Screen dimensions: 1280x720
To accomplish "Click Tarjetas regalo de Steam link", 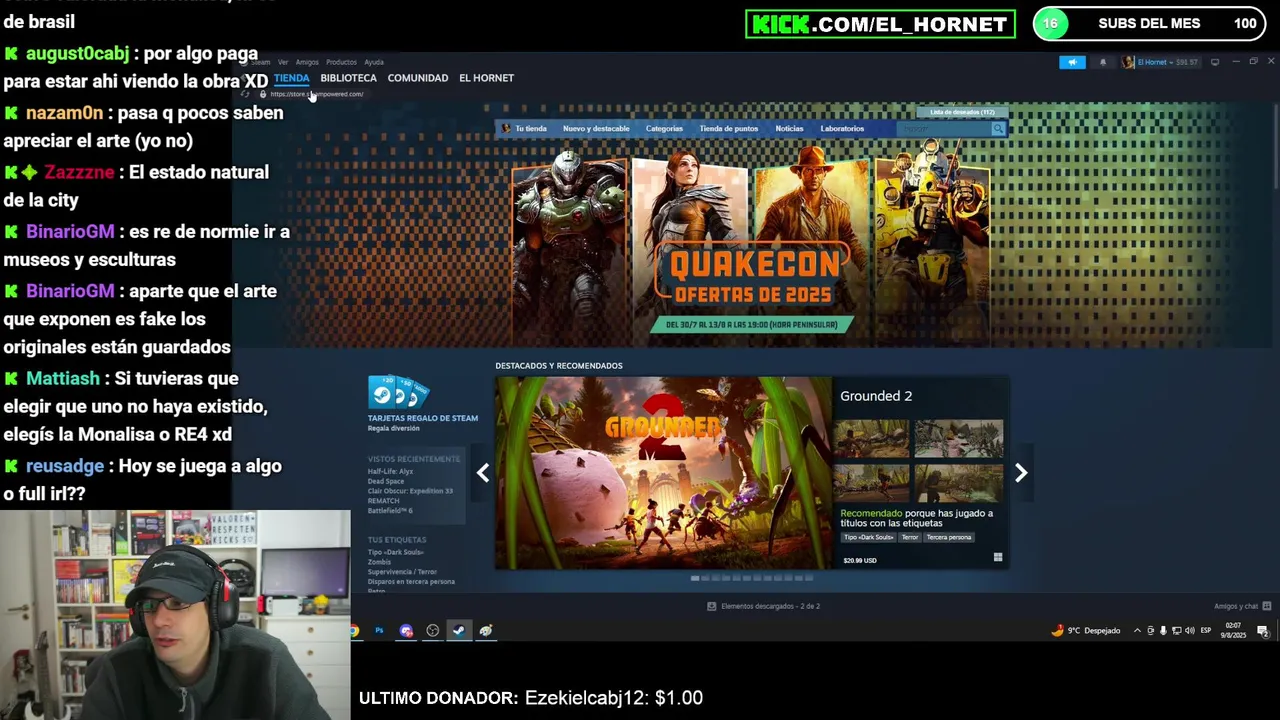I will point(422,418).
